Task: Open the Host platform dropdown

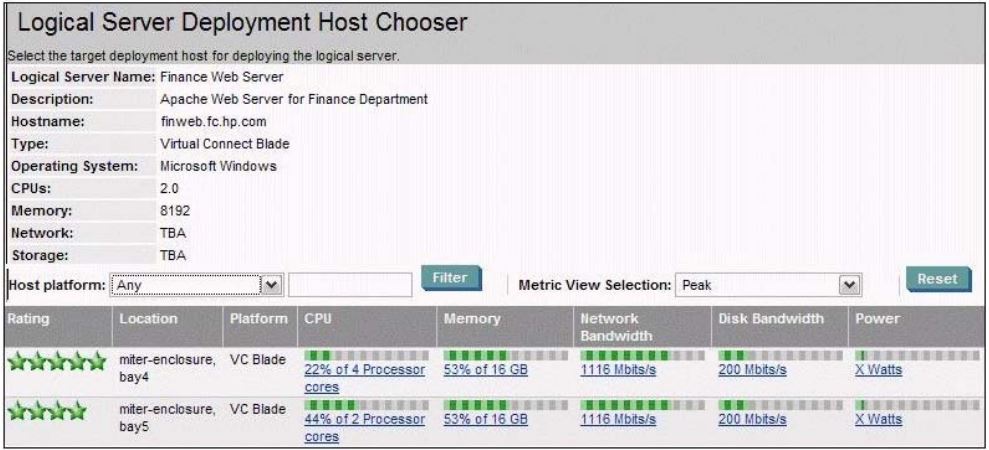Action: [197, 285]
